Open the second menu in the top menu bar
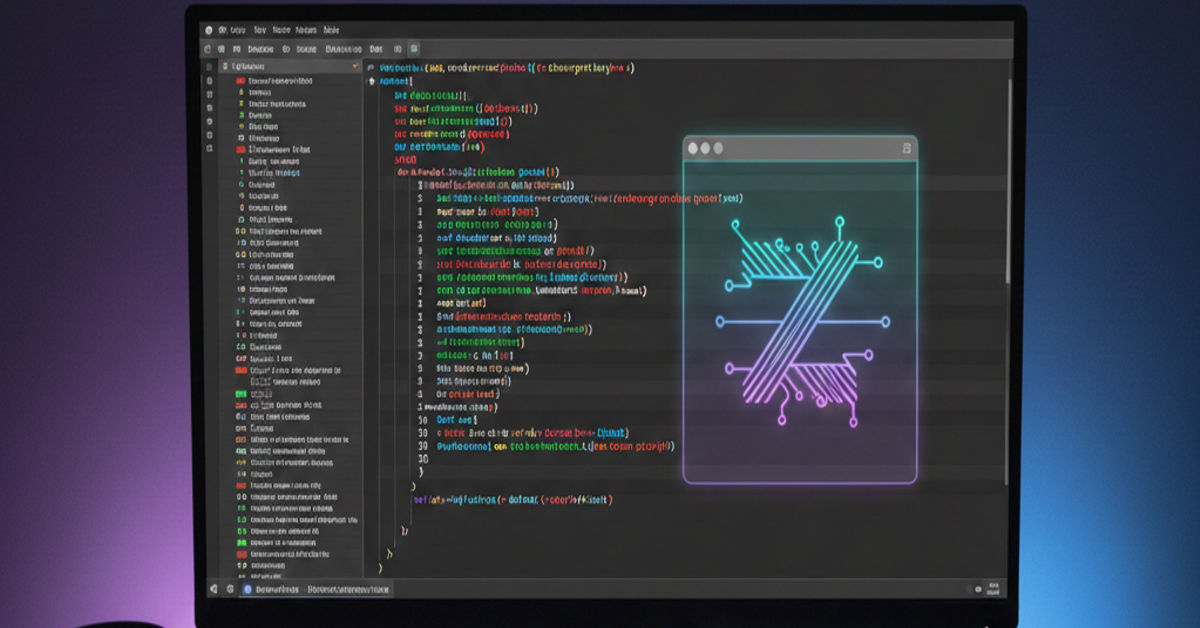The image size is (1200, 628). [x=260, y=31]
